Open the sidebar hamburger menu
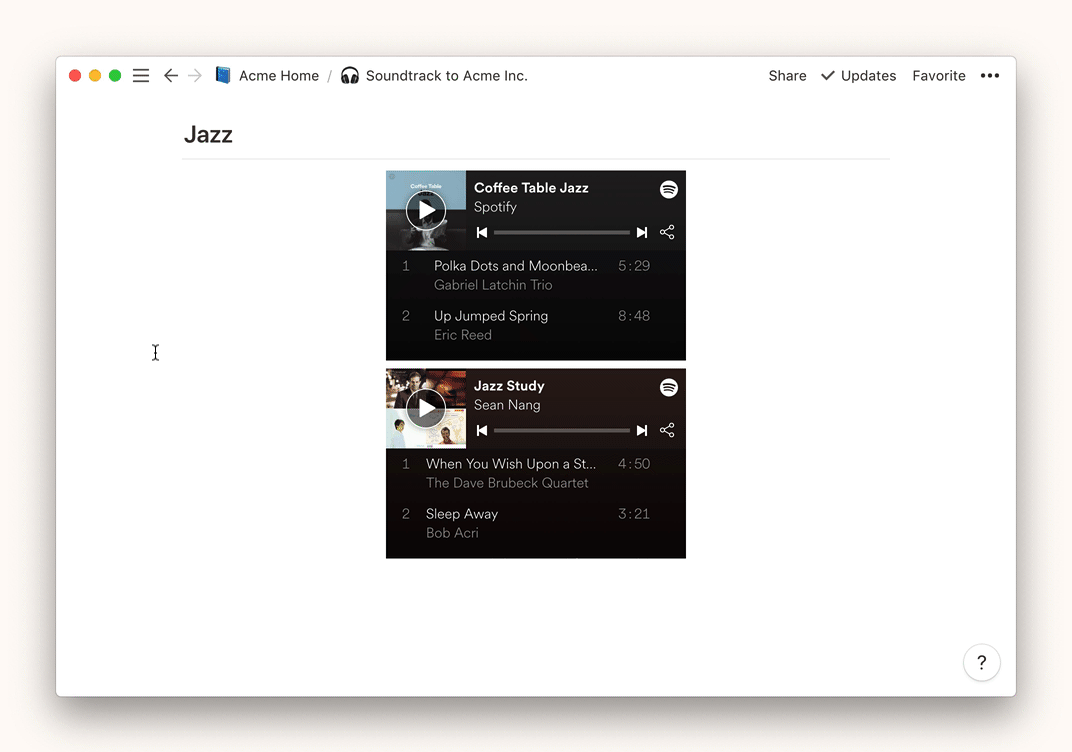The image size is (1072, 752). tap(141, 76)
